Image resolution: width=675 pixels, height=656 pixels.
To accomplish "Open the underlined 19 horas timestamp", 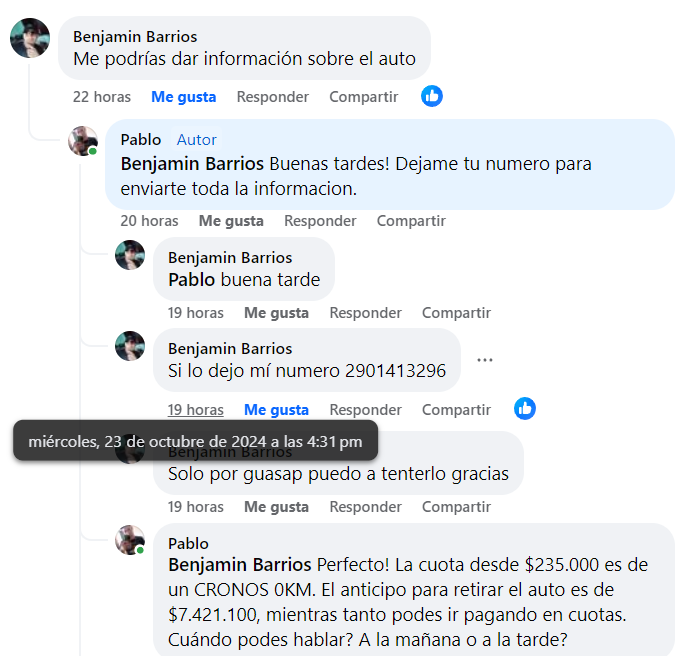I will [x=195, y=410].
